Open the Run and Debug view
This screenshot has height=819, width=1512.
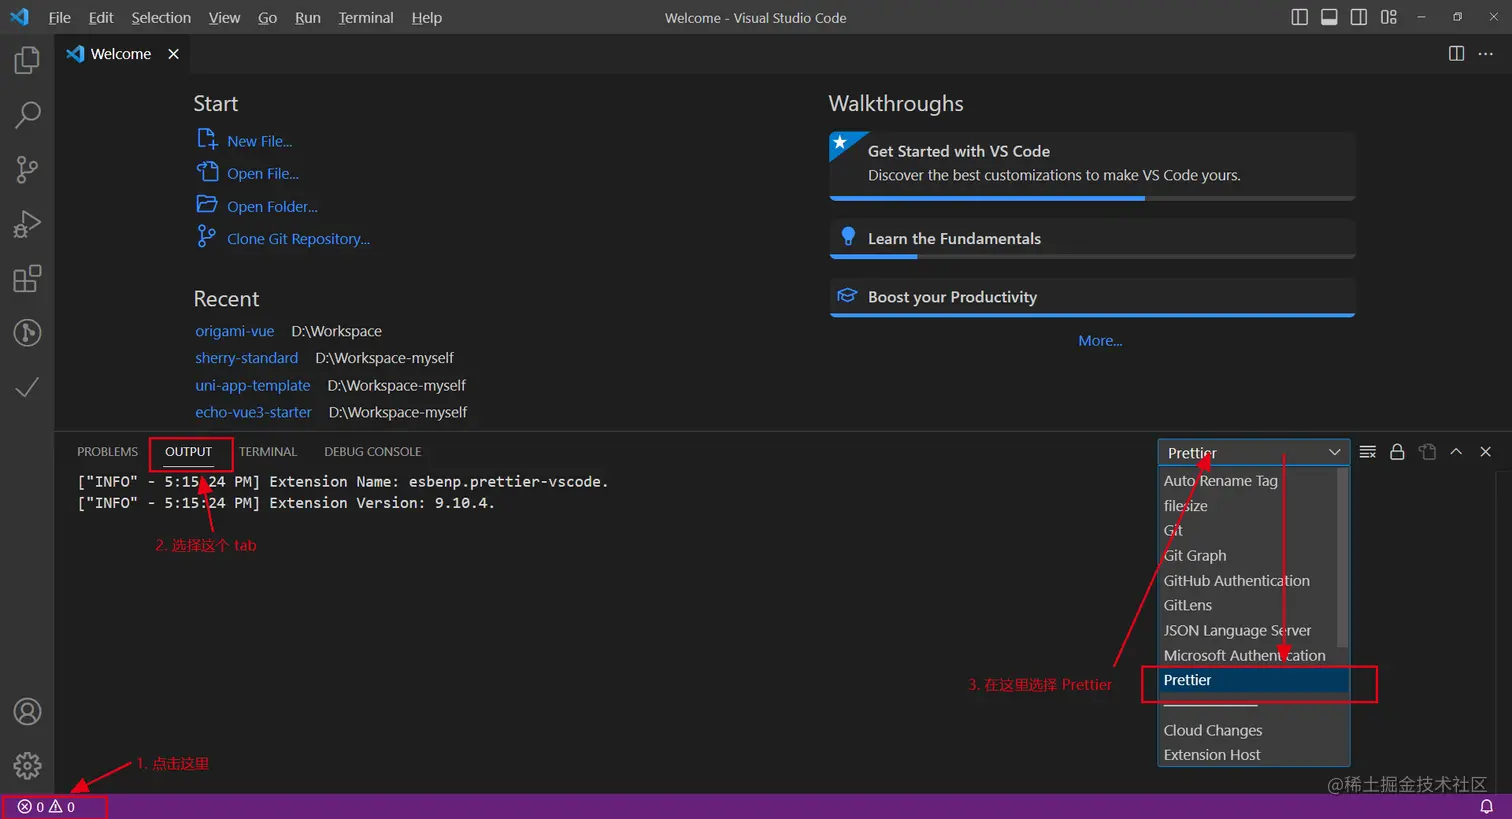pyautogui.click(x=27, y=224)
